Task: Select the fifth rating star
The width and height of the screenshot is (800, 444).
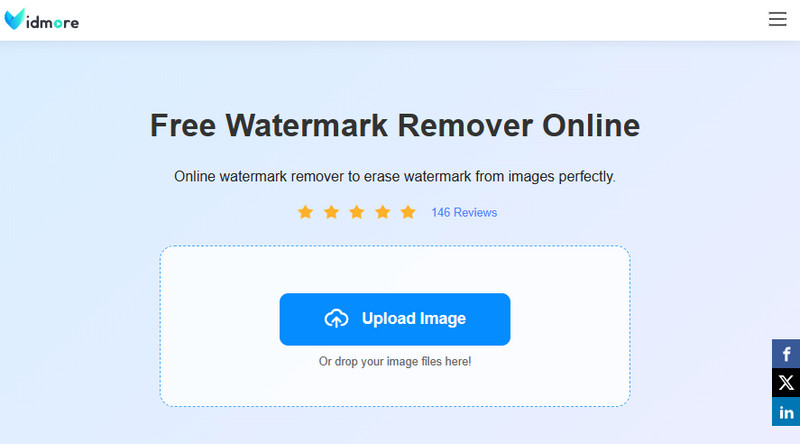Action: 408,212
